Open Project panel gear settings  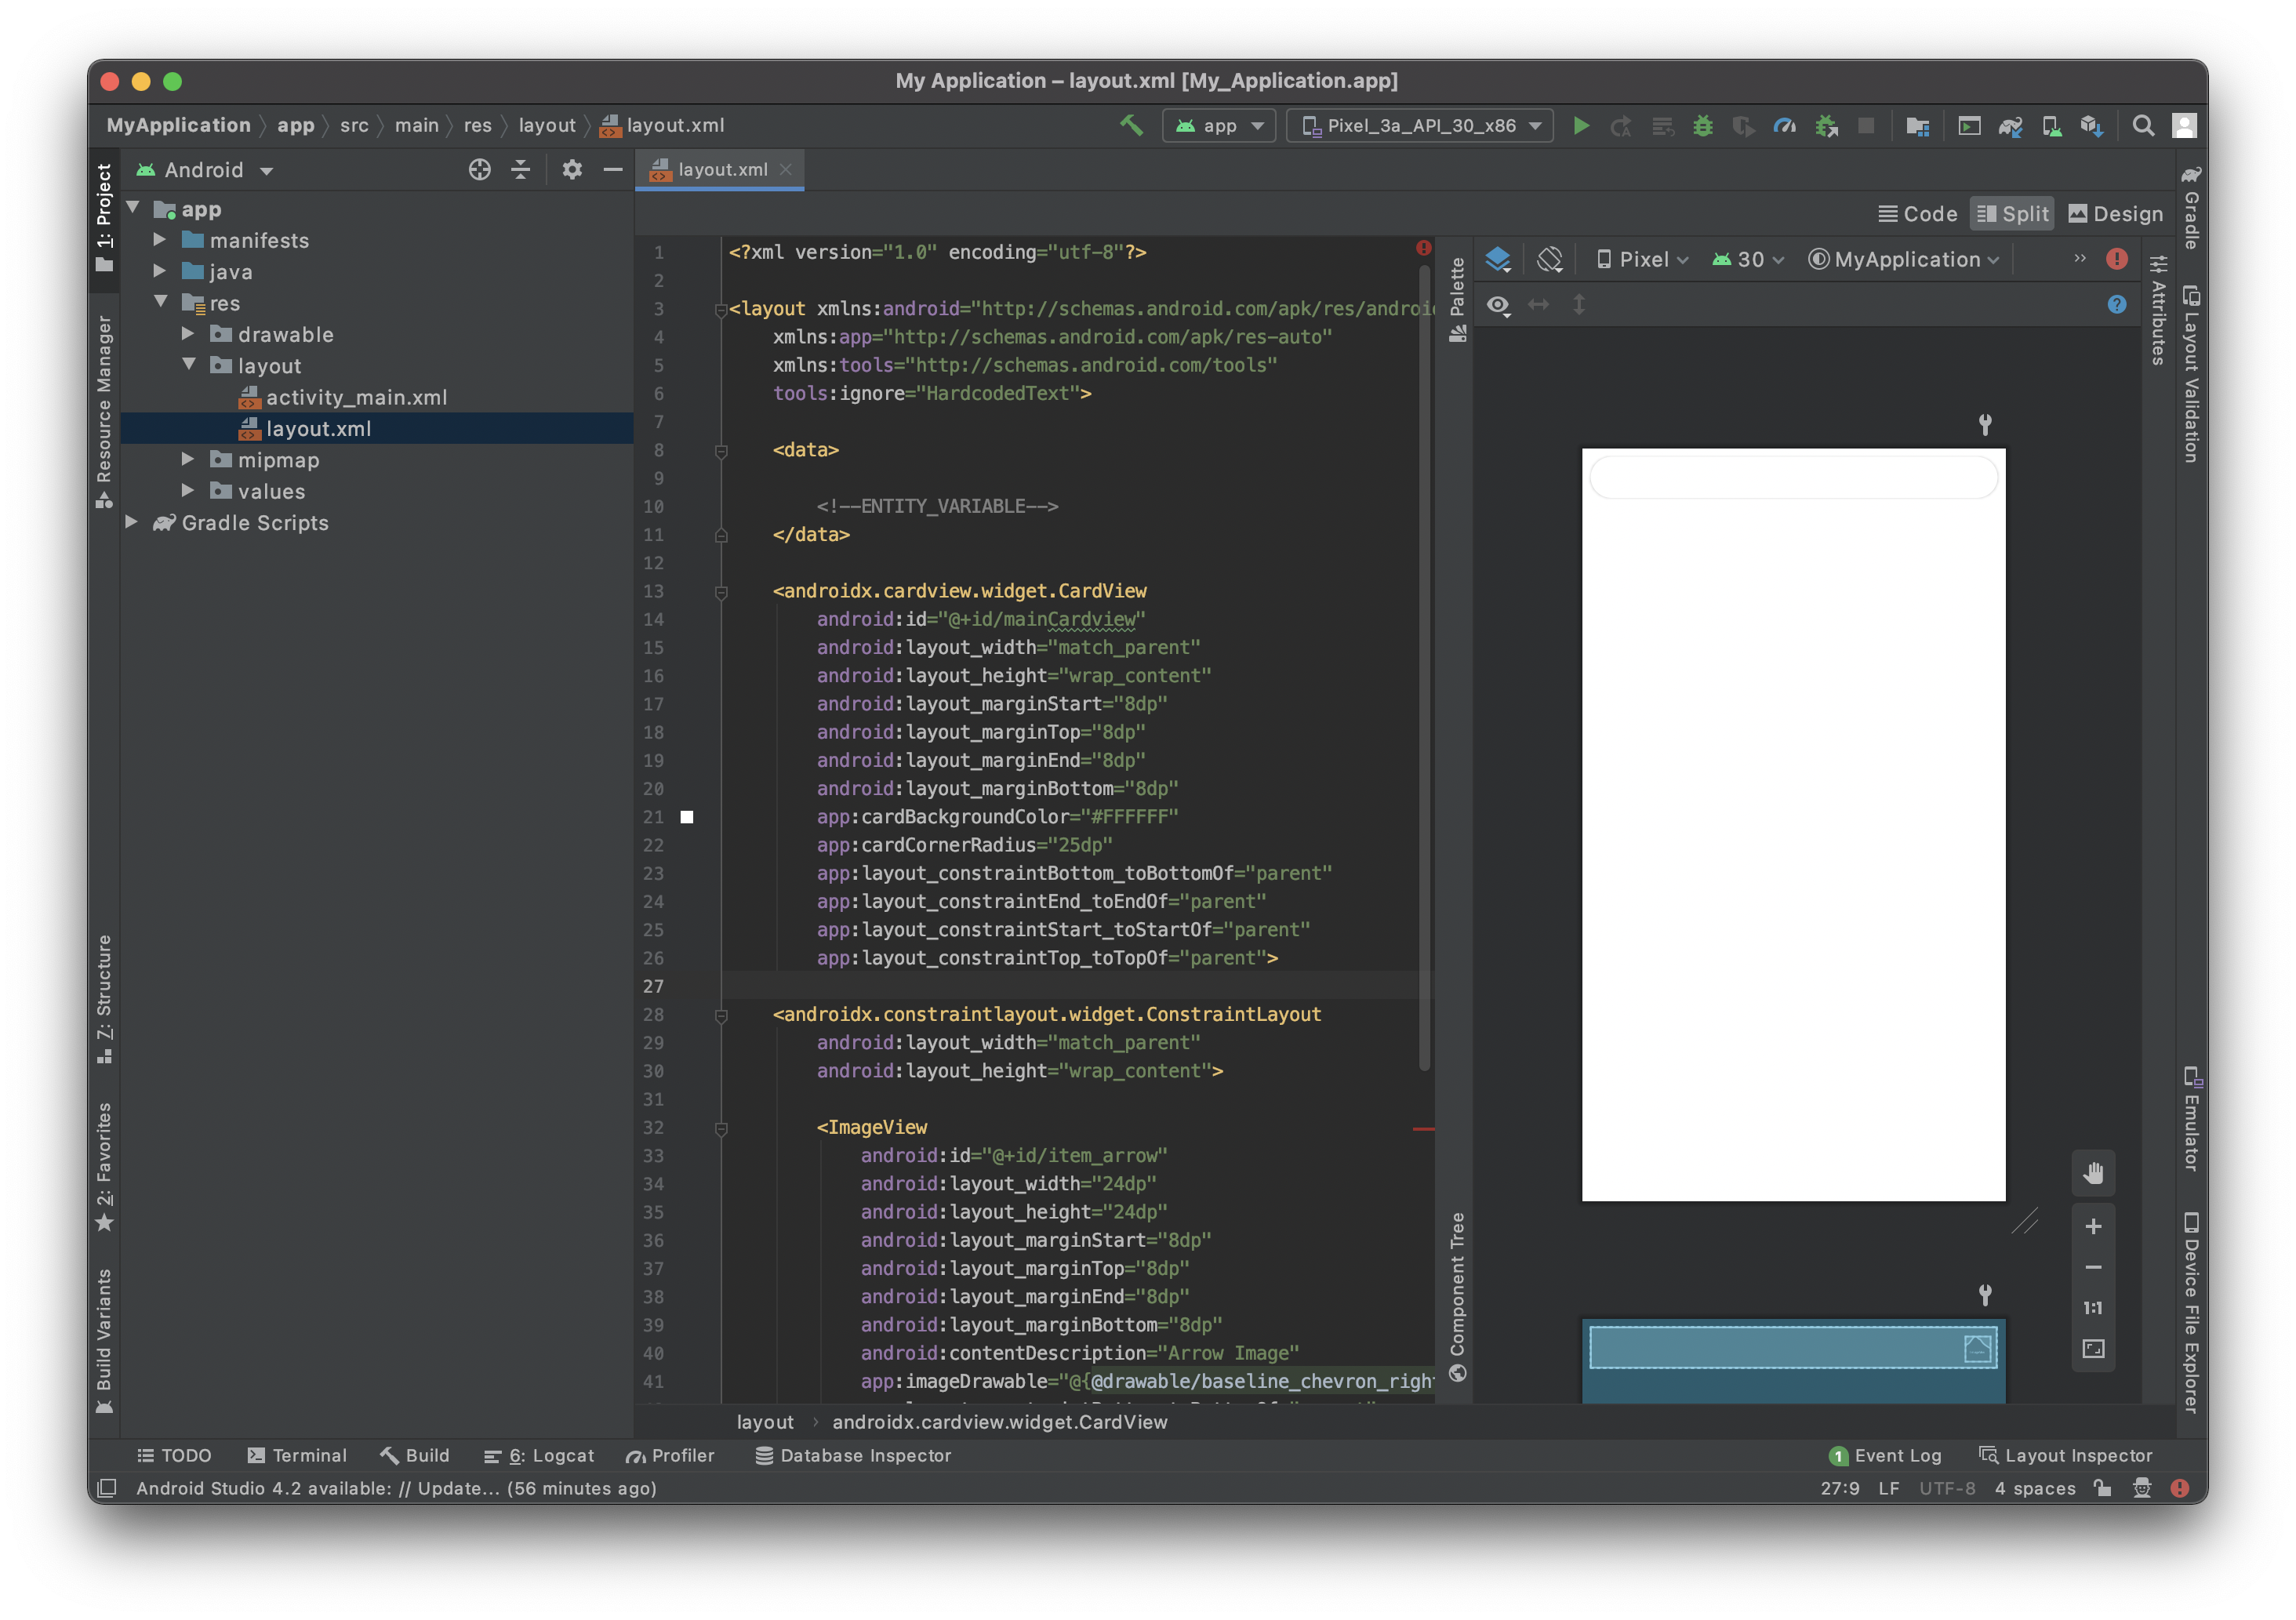(572, 170)
